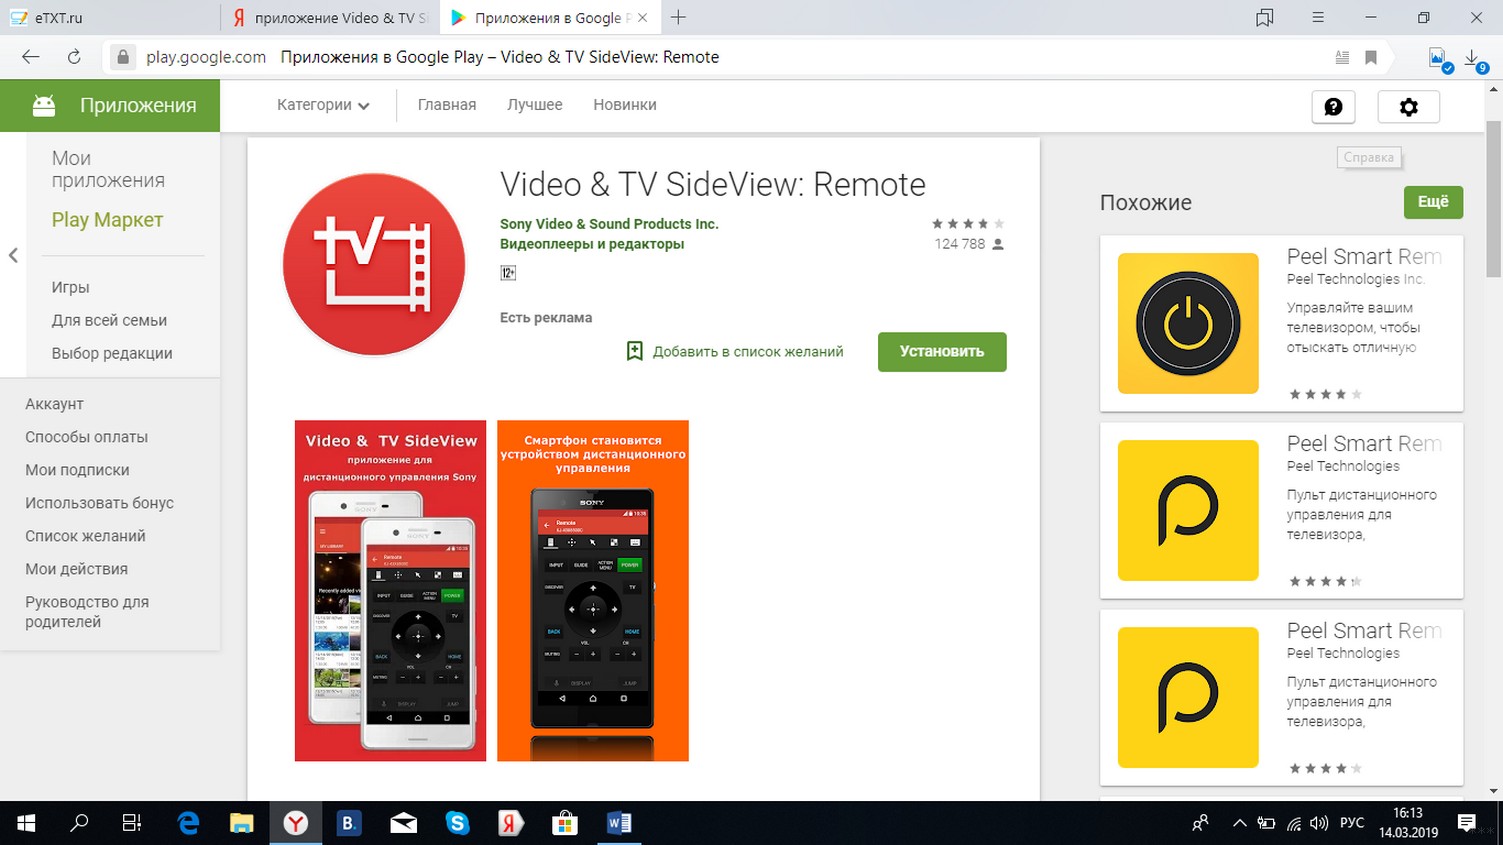
Task: Open Список желаний in the sidebar
Action: click(x=85, y=536)
